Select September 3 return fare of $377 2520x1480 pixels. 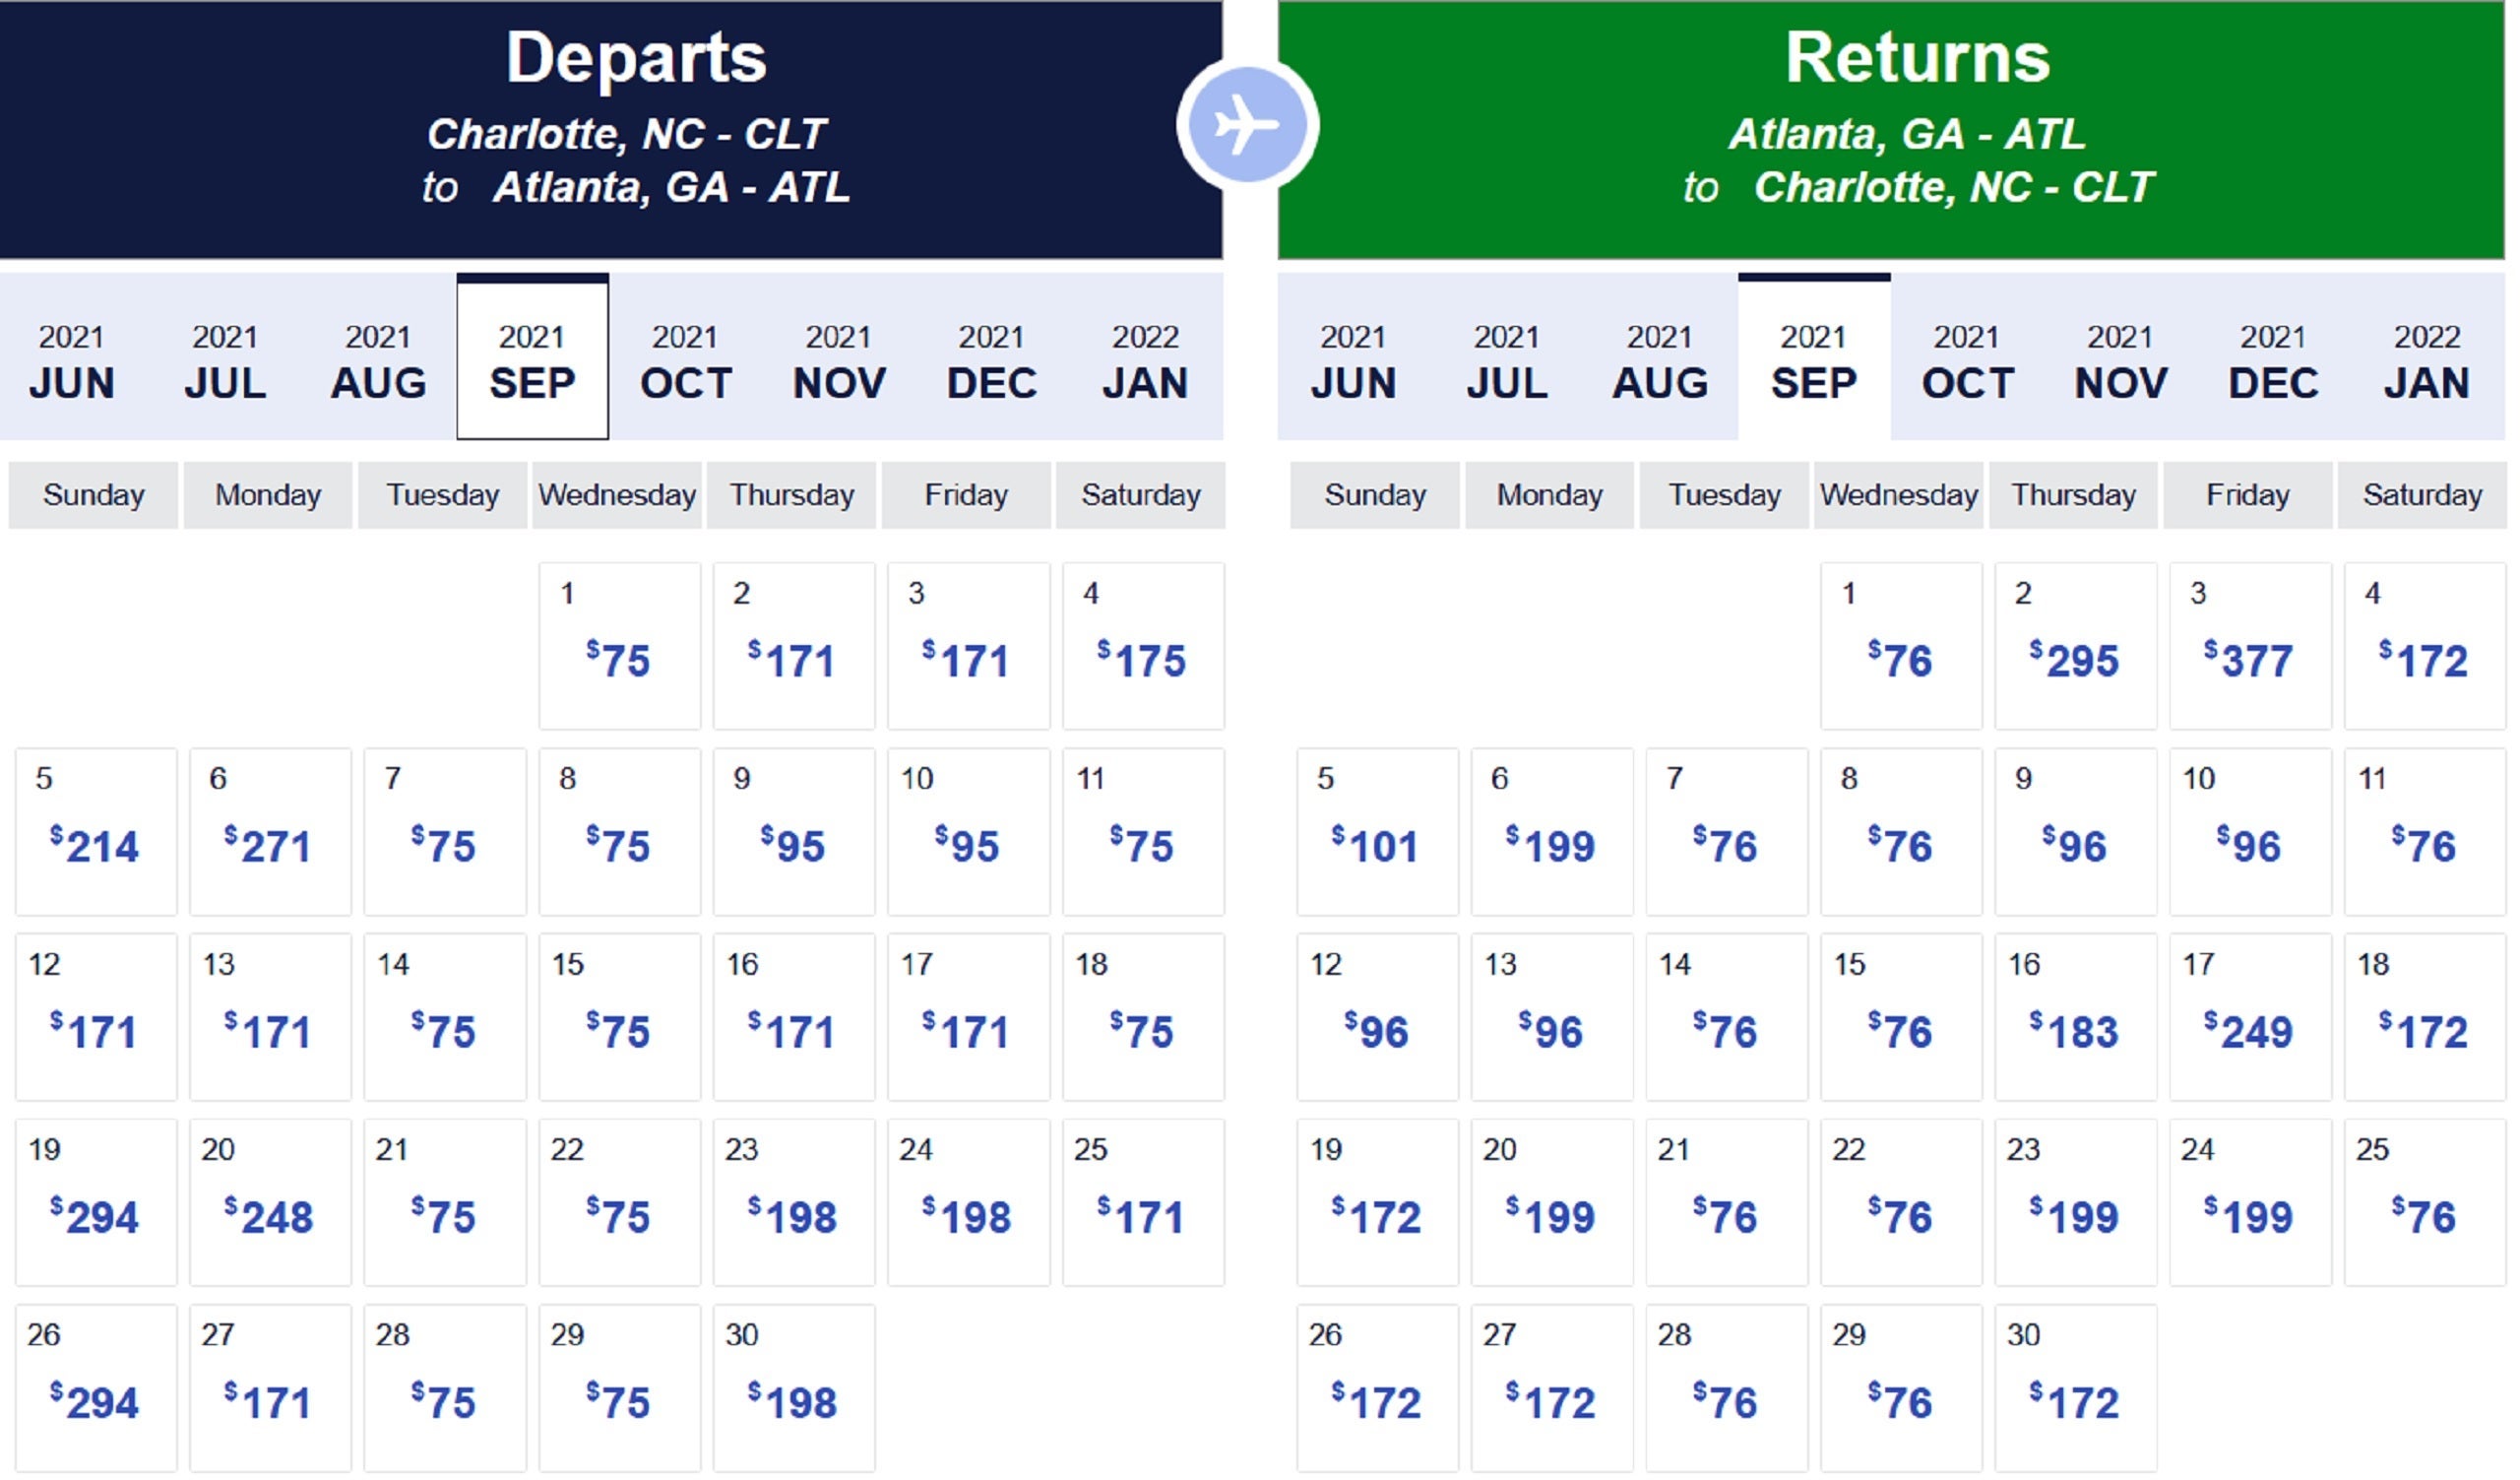point(2249,646)
